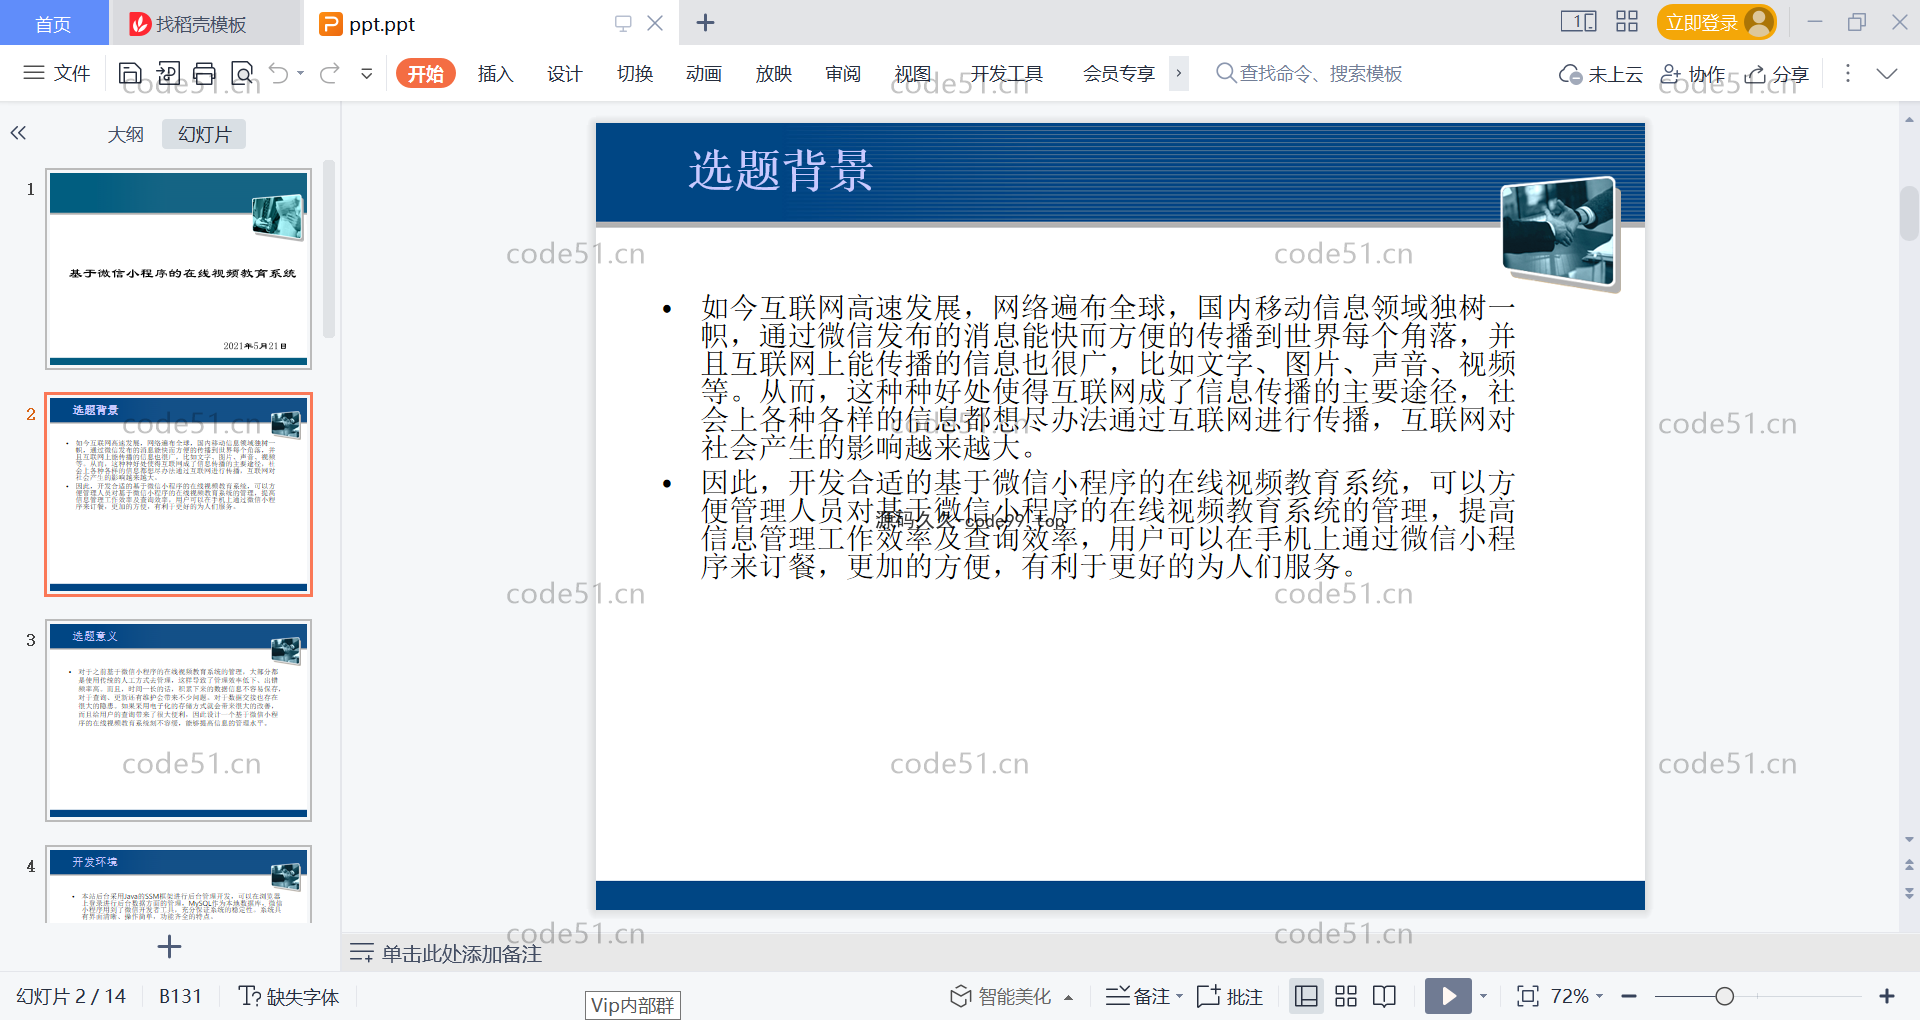Open the three-dot more options menu
This screenshot has height=1020, width=1920.
(x=1848, y=73)
